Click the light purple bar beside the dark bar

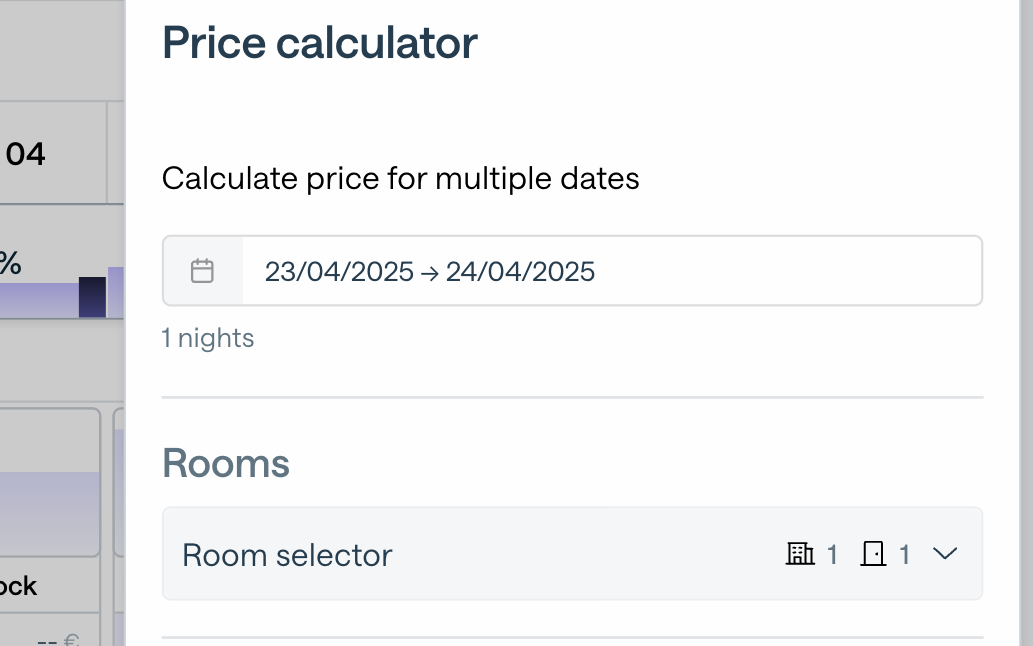(116, 292)
